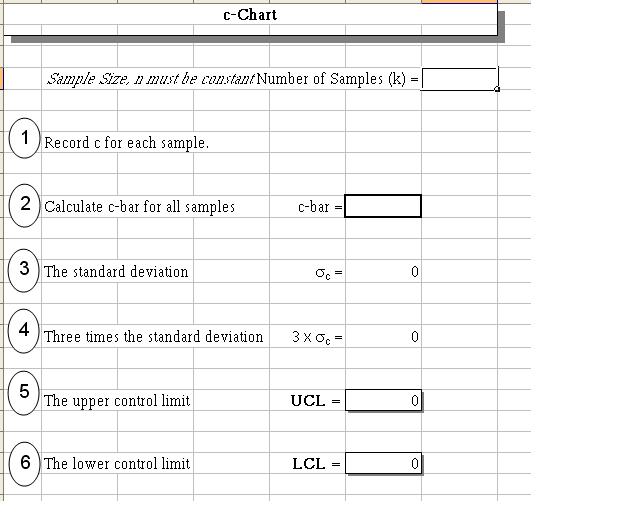Click the circled step 5 marker
Viewport: 640px width, 512px height.
click(x=24, y=394)
